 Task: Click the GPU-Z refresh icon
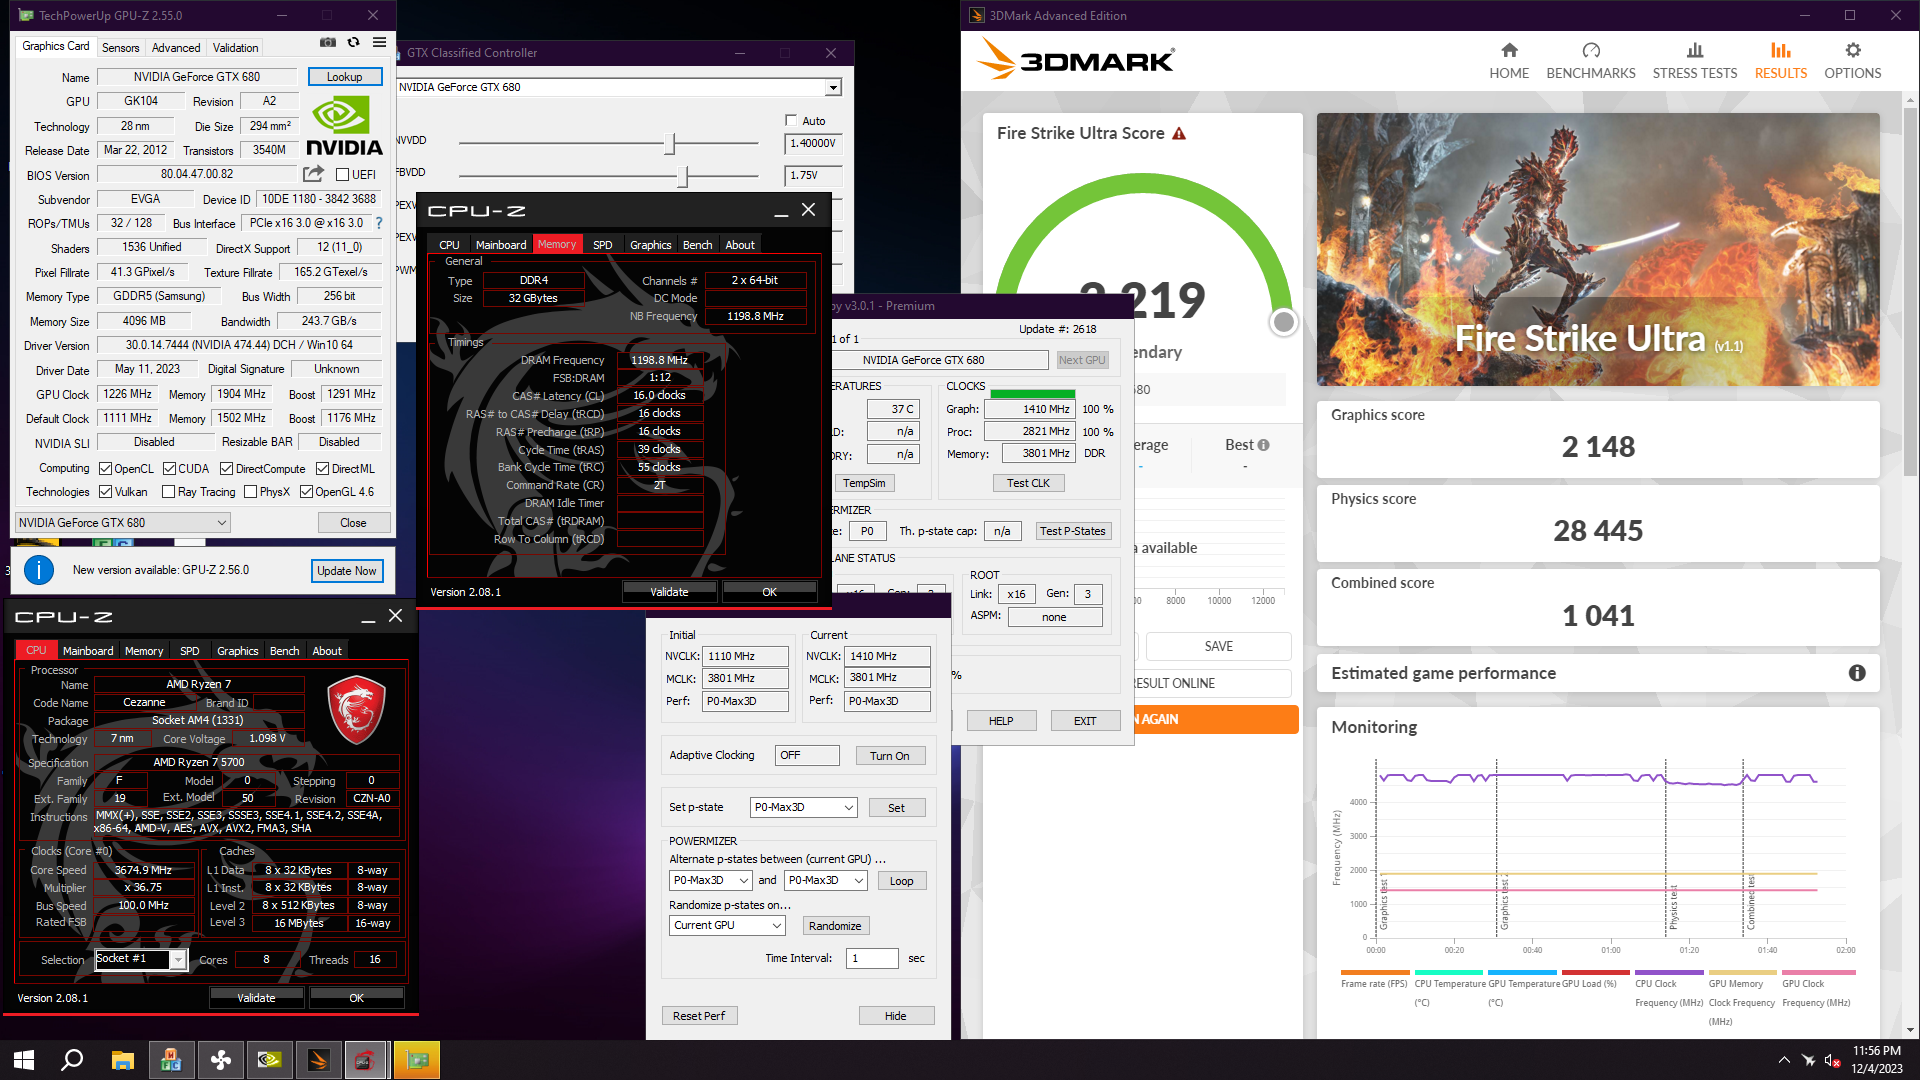[353, 43]
